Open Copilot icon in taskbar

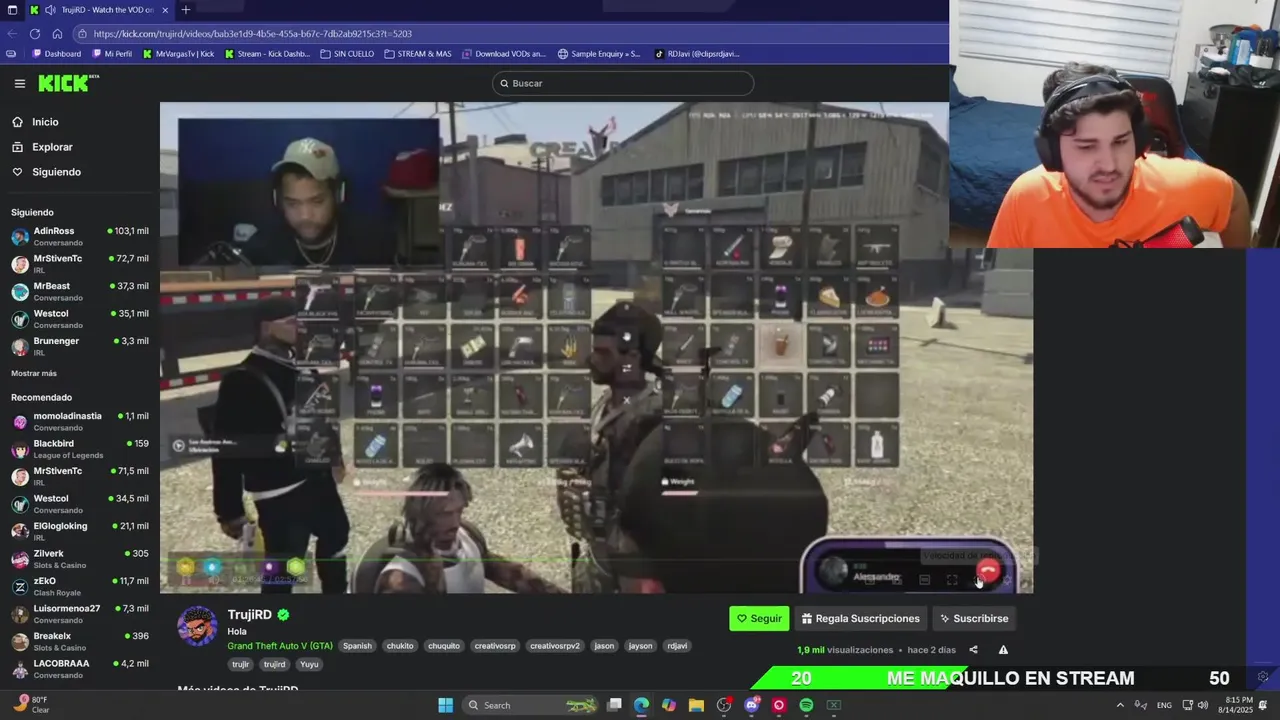coord(669,705)
